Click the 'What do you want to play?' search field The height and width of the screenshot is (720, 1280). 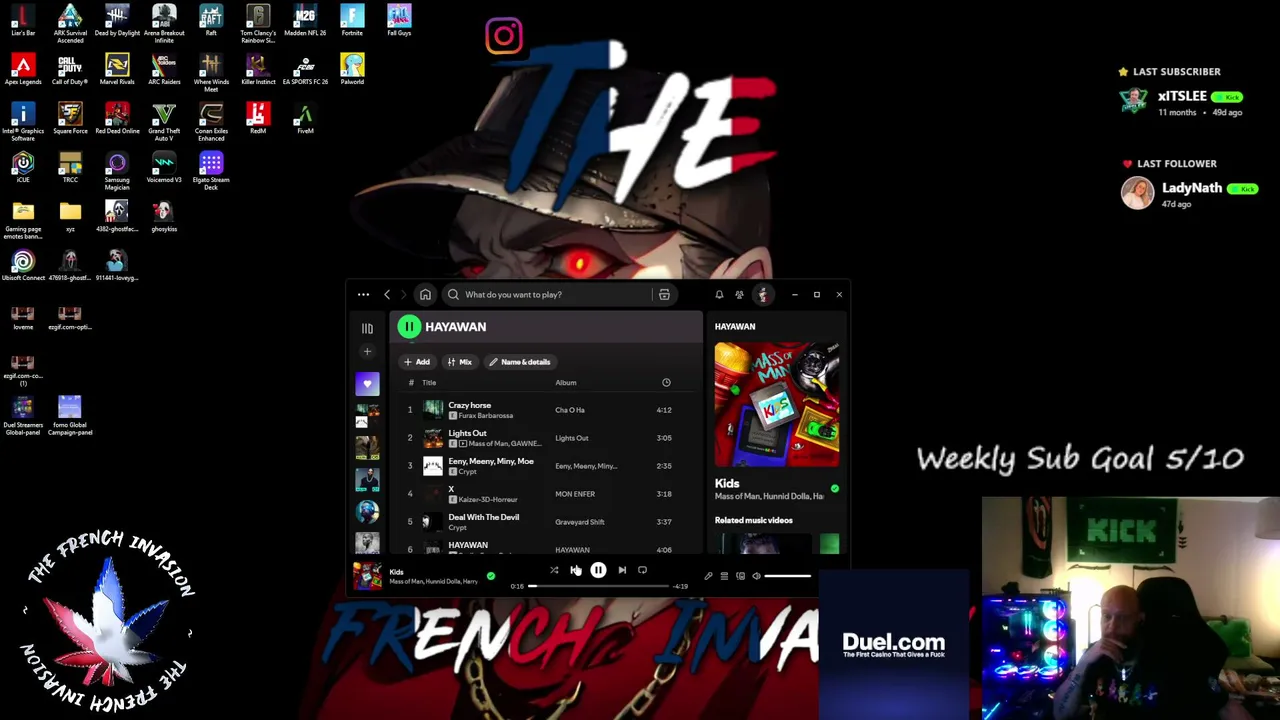click(547, 295)
